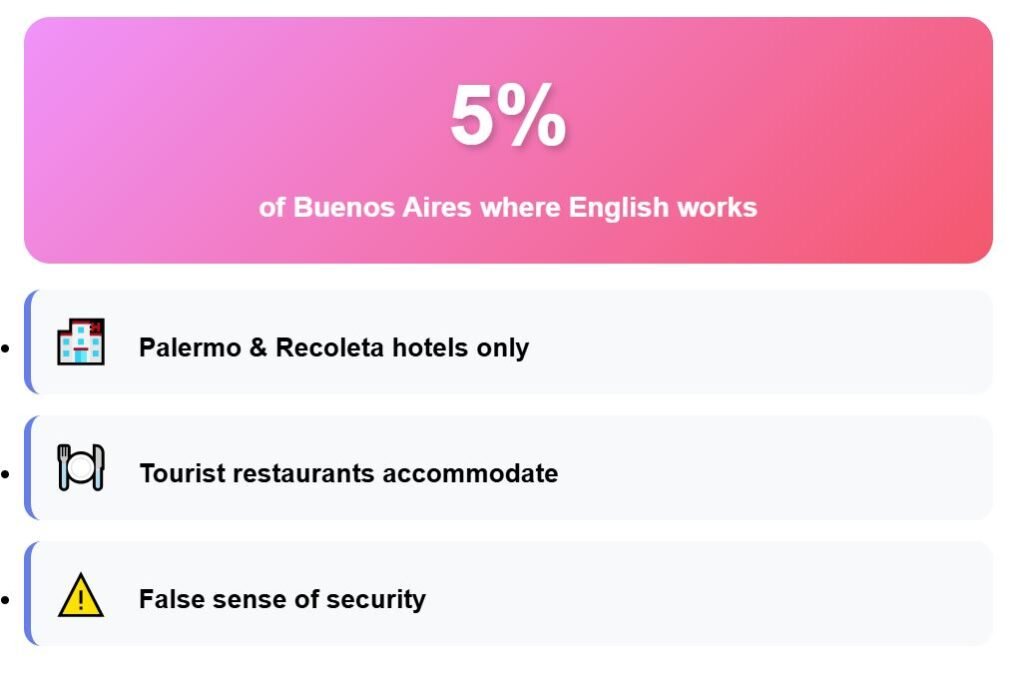Click the yellow warning triangle icon

[x=81, y=597]
